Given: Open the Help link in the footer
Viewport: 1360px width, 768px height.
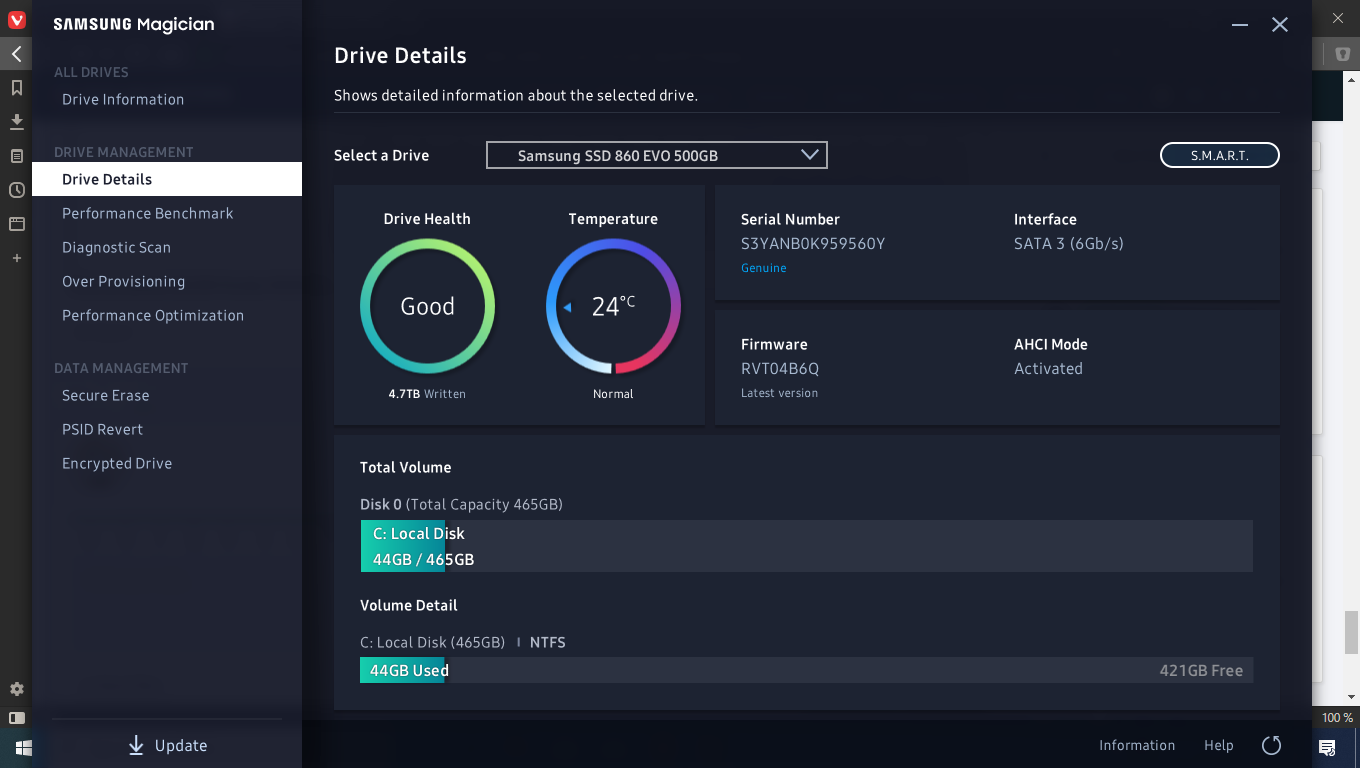Looking at the screenshot, I should [1218, 745].
